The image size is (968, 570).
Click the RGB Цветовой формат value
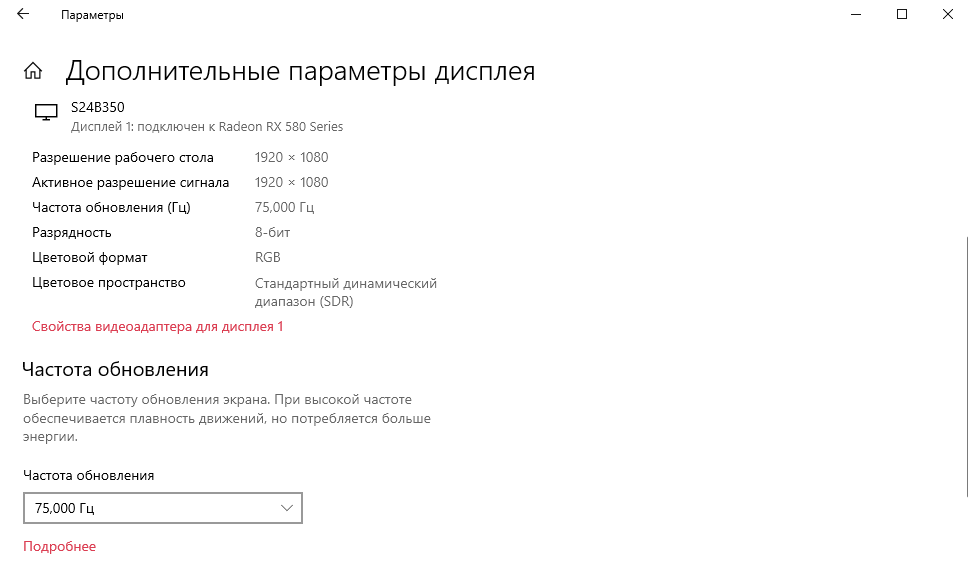(x=267, y=258)
